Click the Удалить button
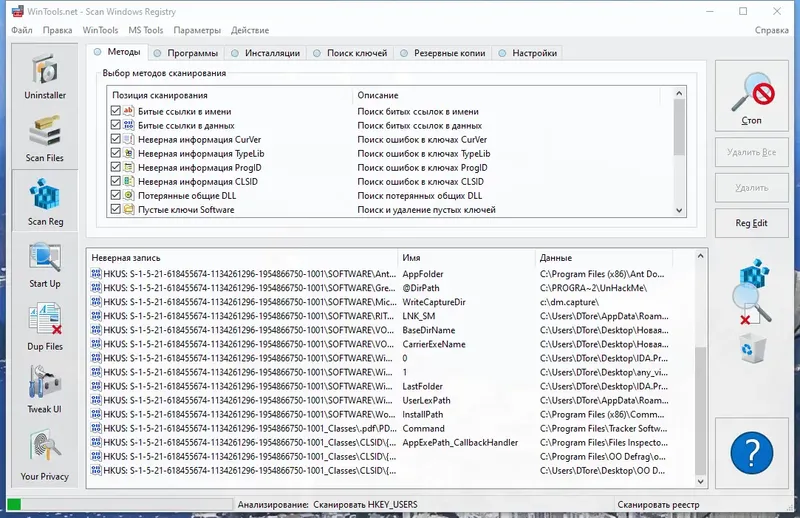This screenshot has height=518, width=800. (752, 188)
